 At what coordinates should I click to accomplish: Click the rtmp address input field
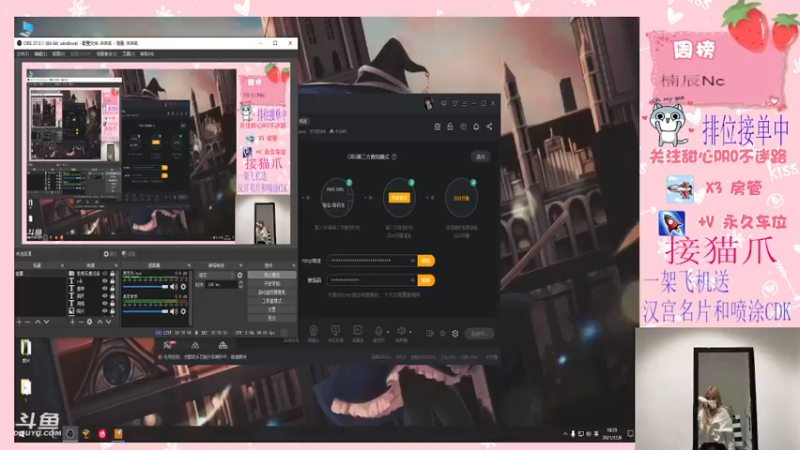click(372, 261)
